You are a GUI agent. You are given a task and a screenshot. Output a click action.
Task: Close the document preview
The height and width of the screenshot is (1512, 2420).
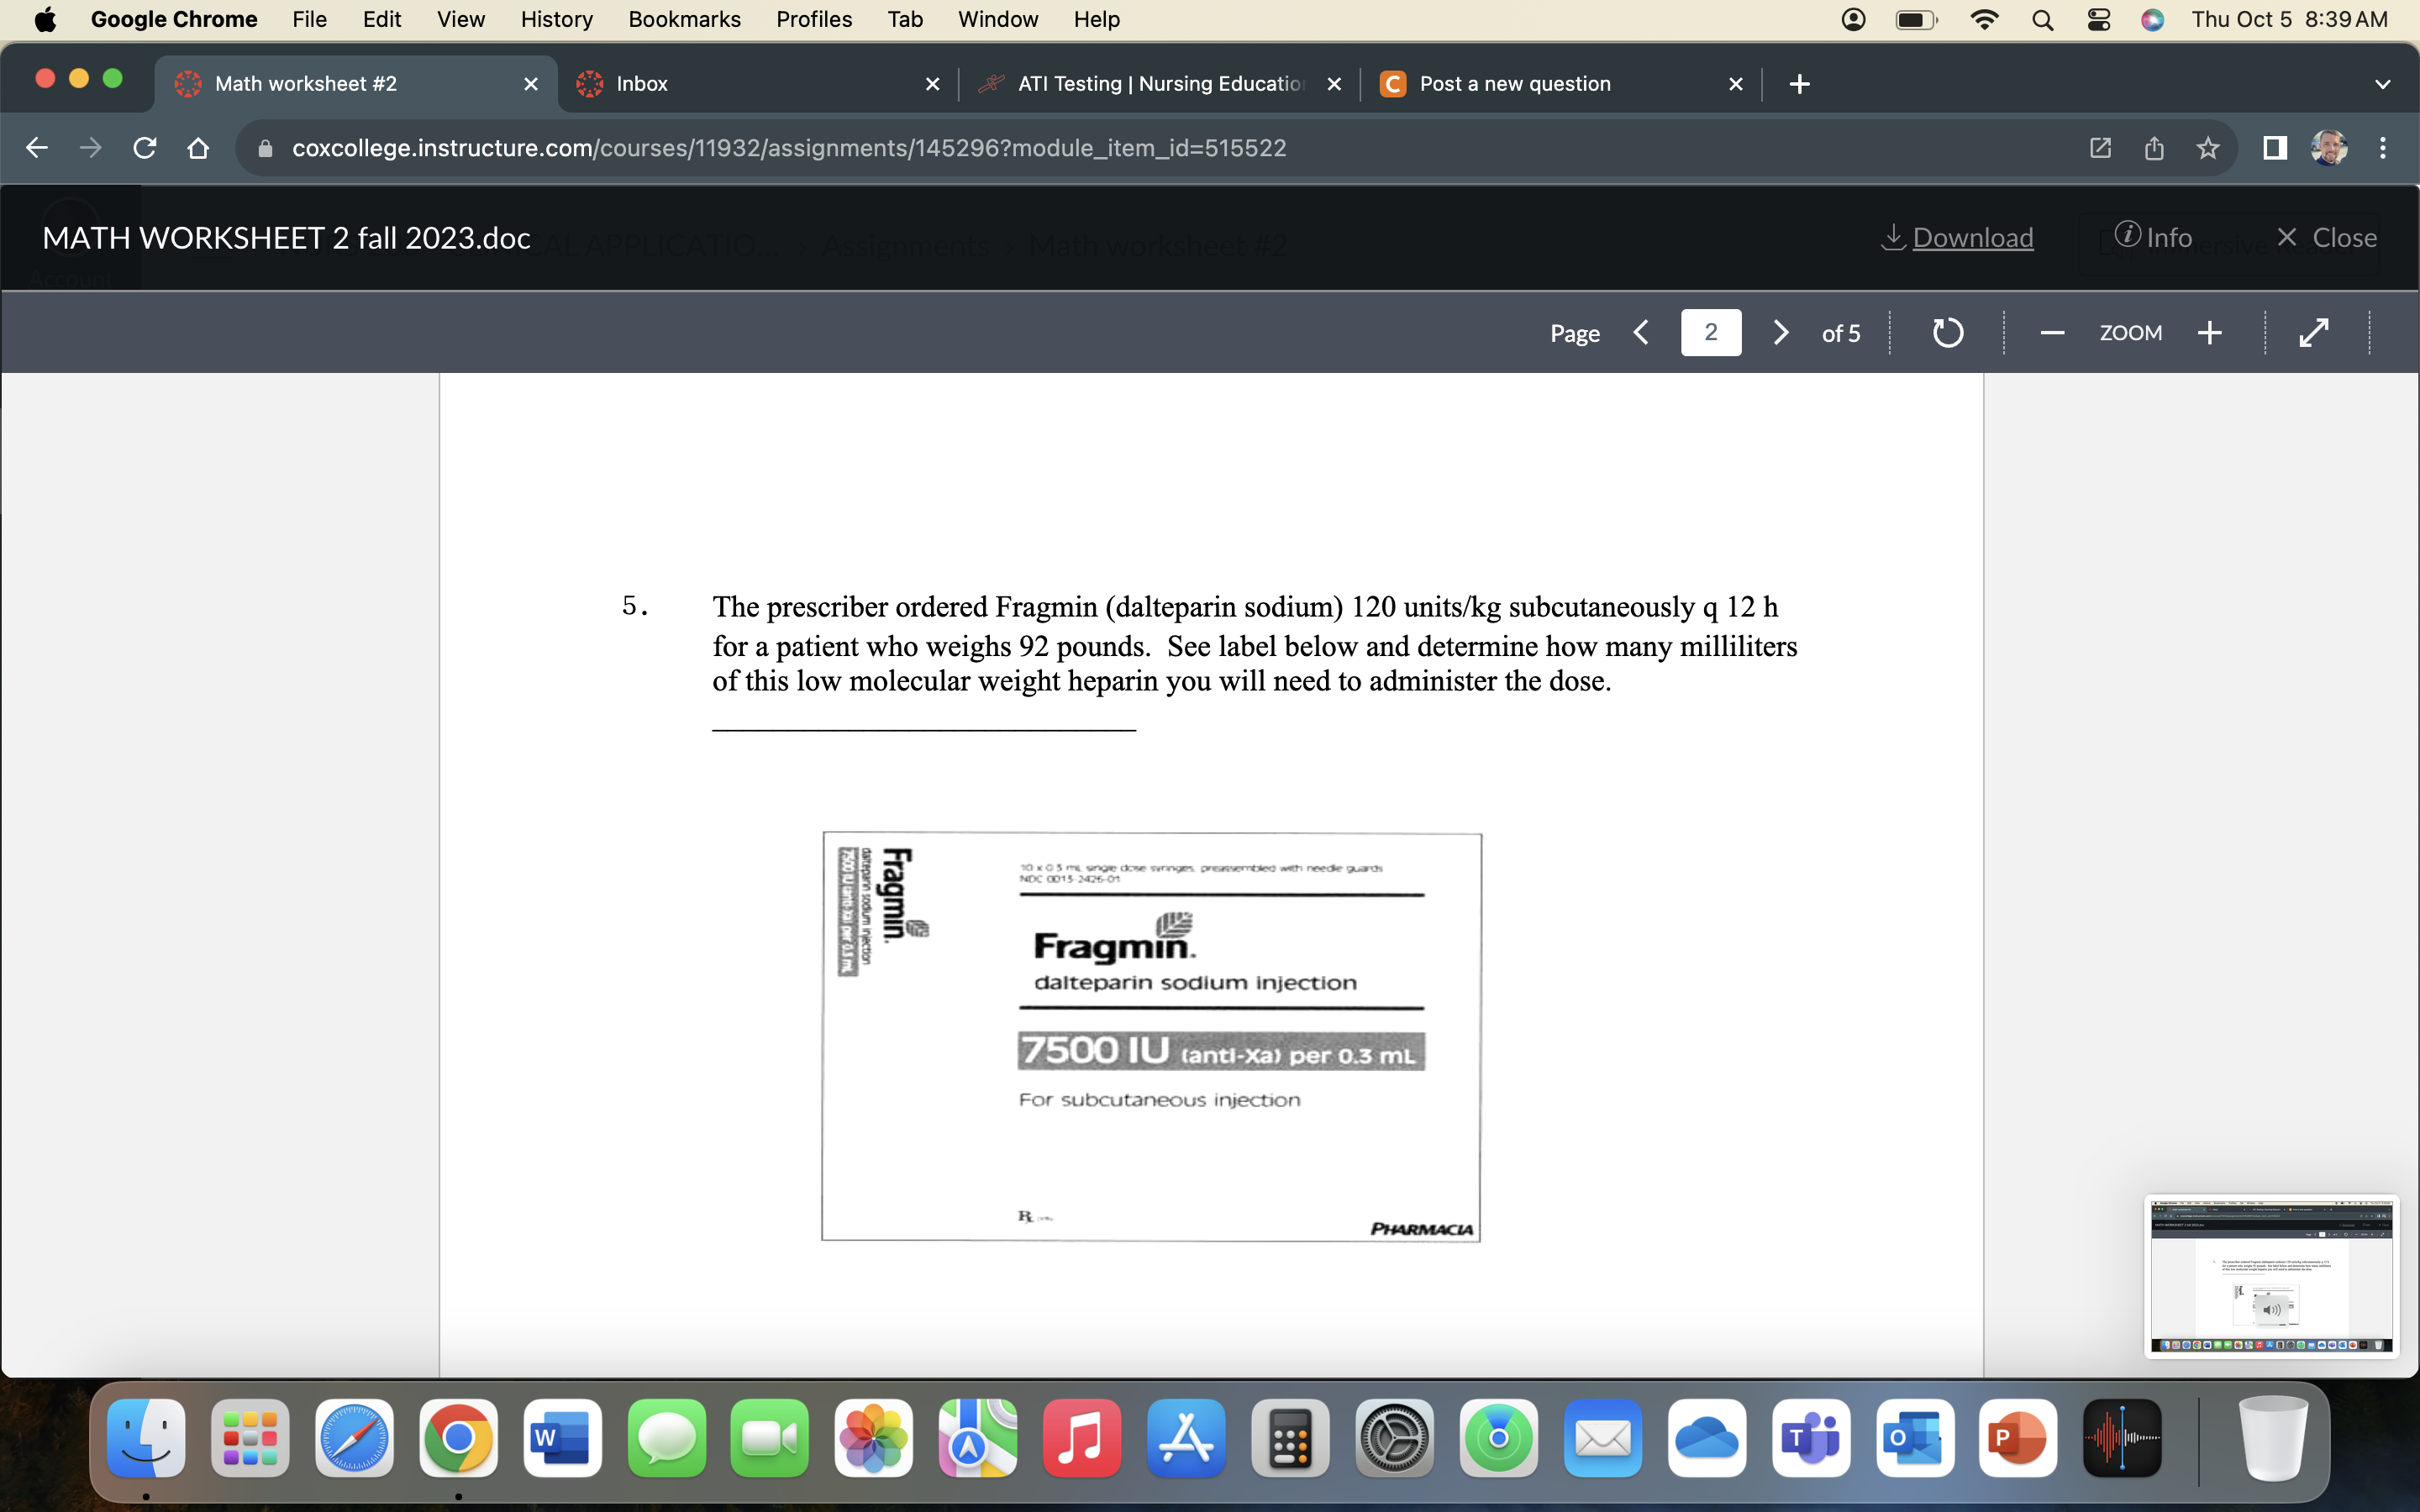point(2327,238)
